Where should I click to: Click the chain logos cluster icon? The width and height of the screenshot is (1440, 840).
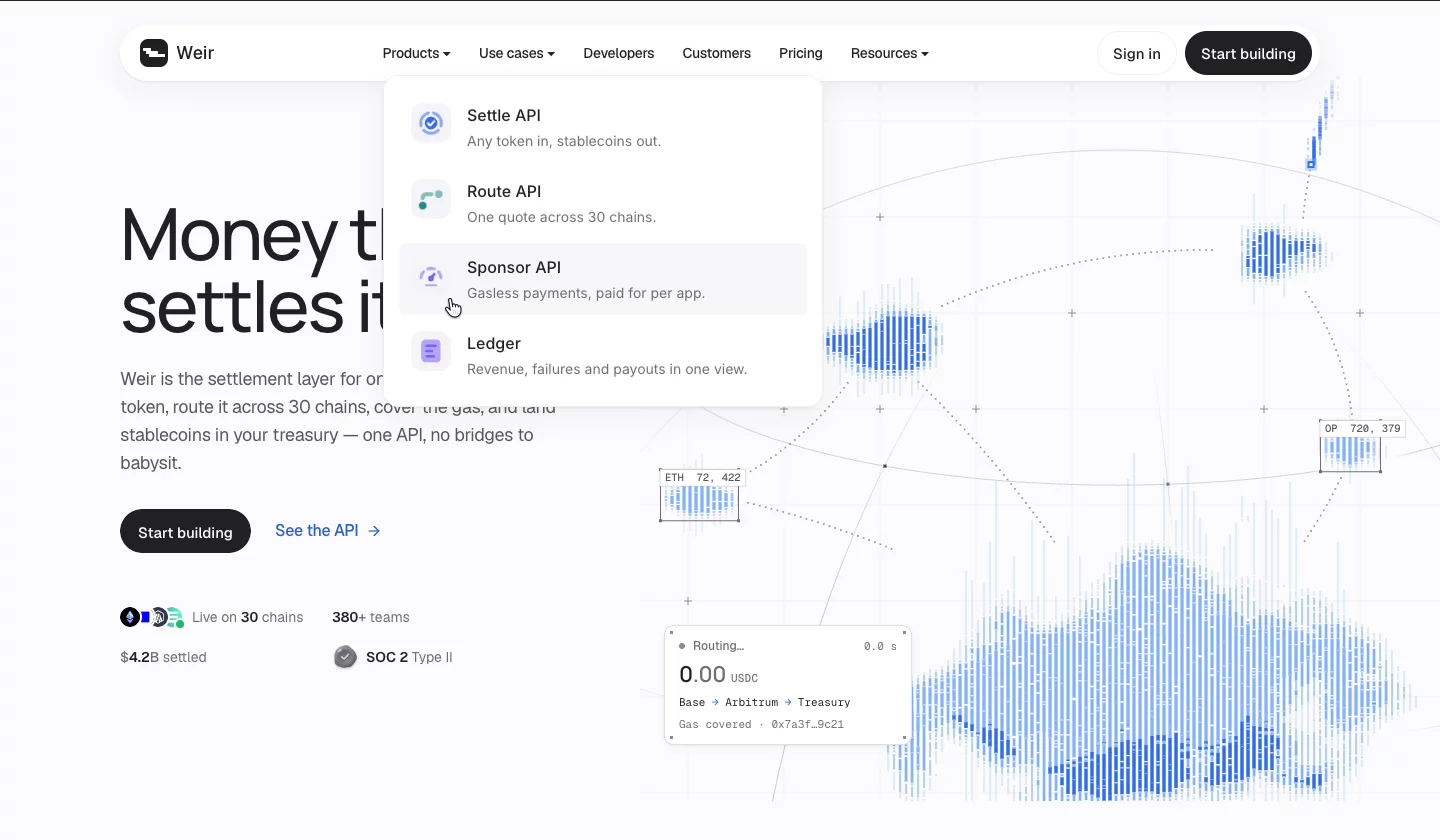[x=152, y=617]
